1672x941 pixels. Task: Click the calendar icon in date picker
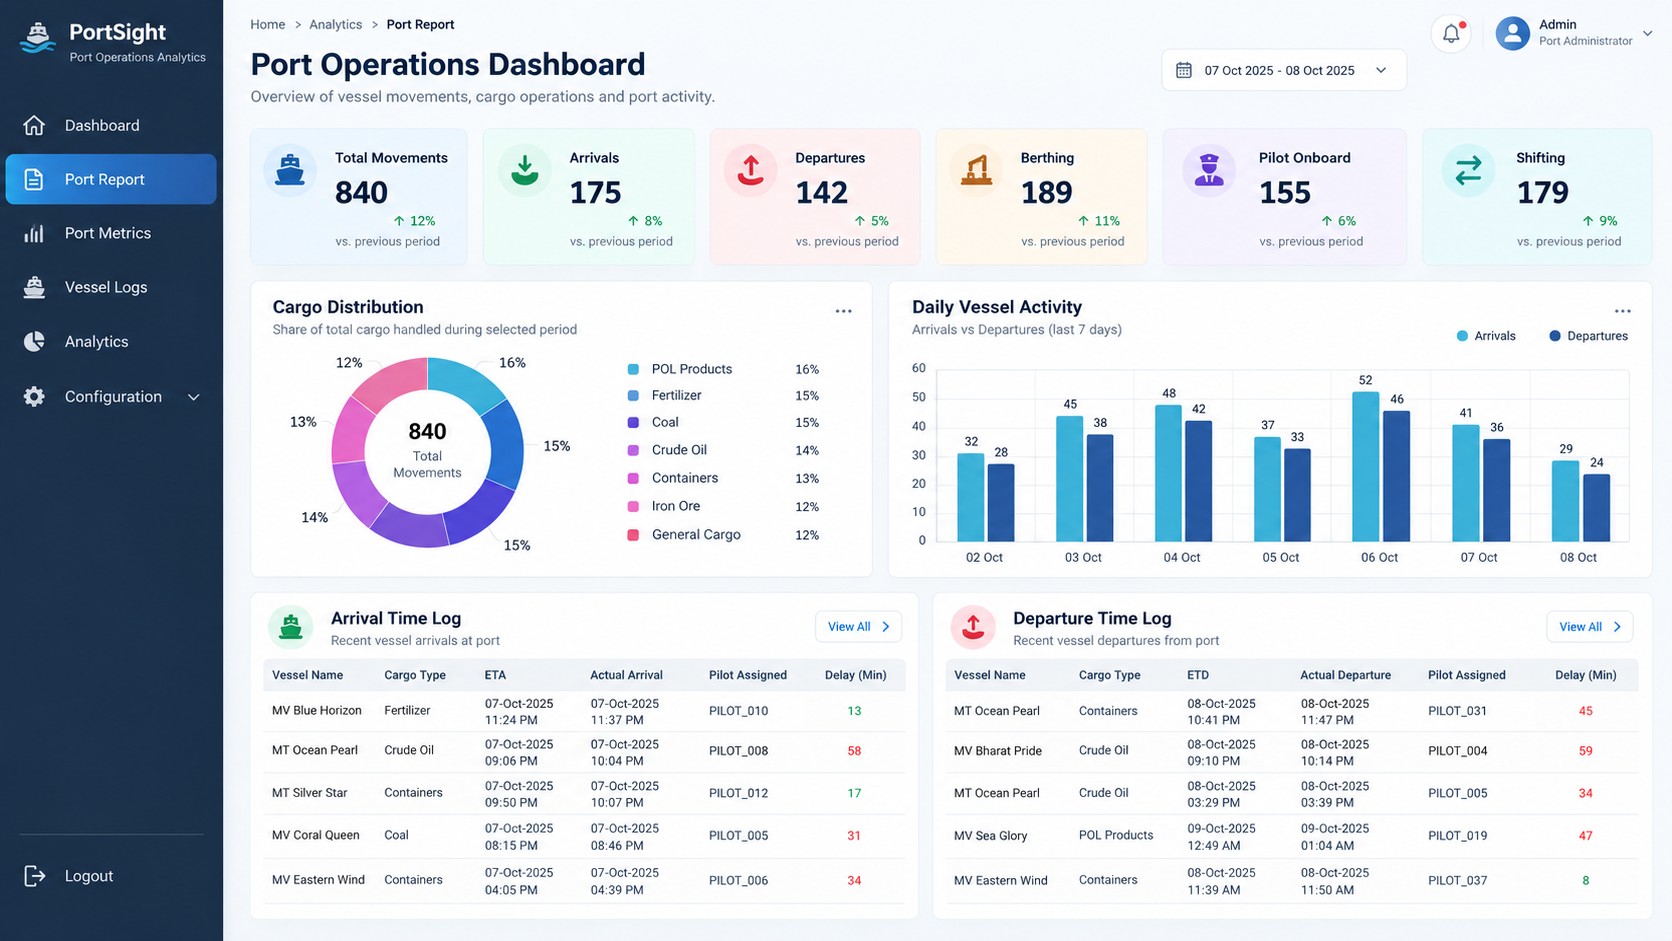coord(1184,70)
